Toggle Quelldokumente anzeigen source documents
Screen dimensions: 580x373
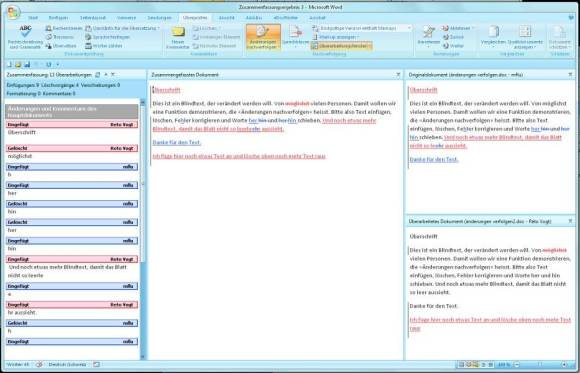click(x=525, y=37)
